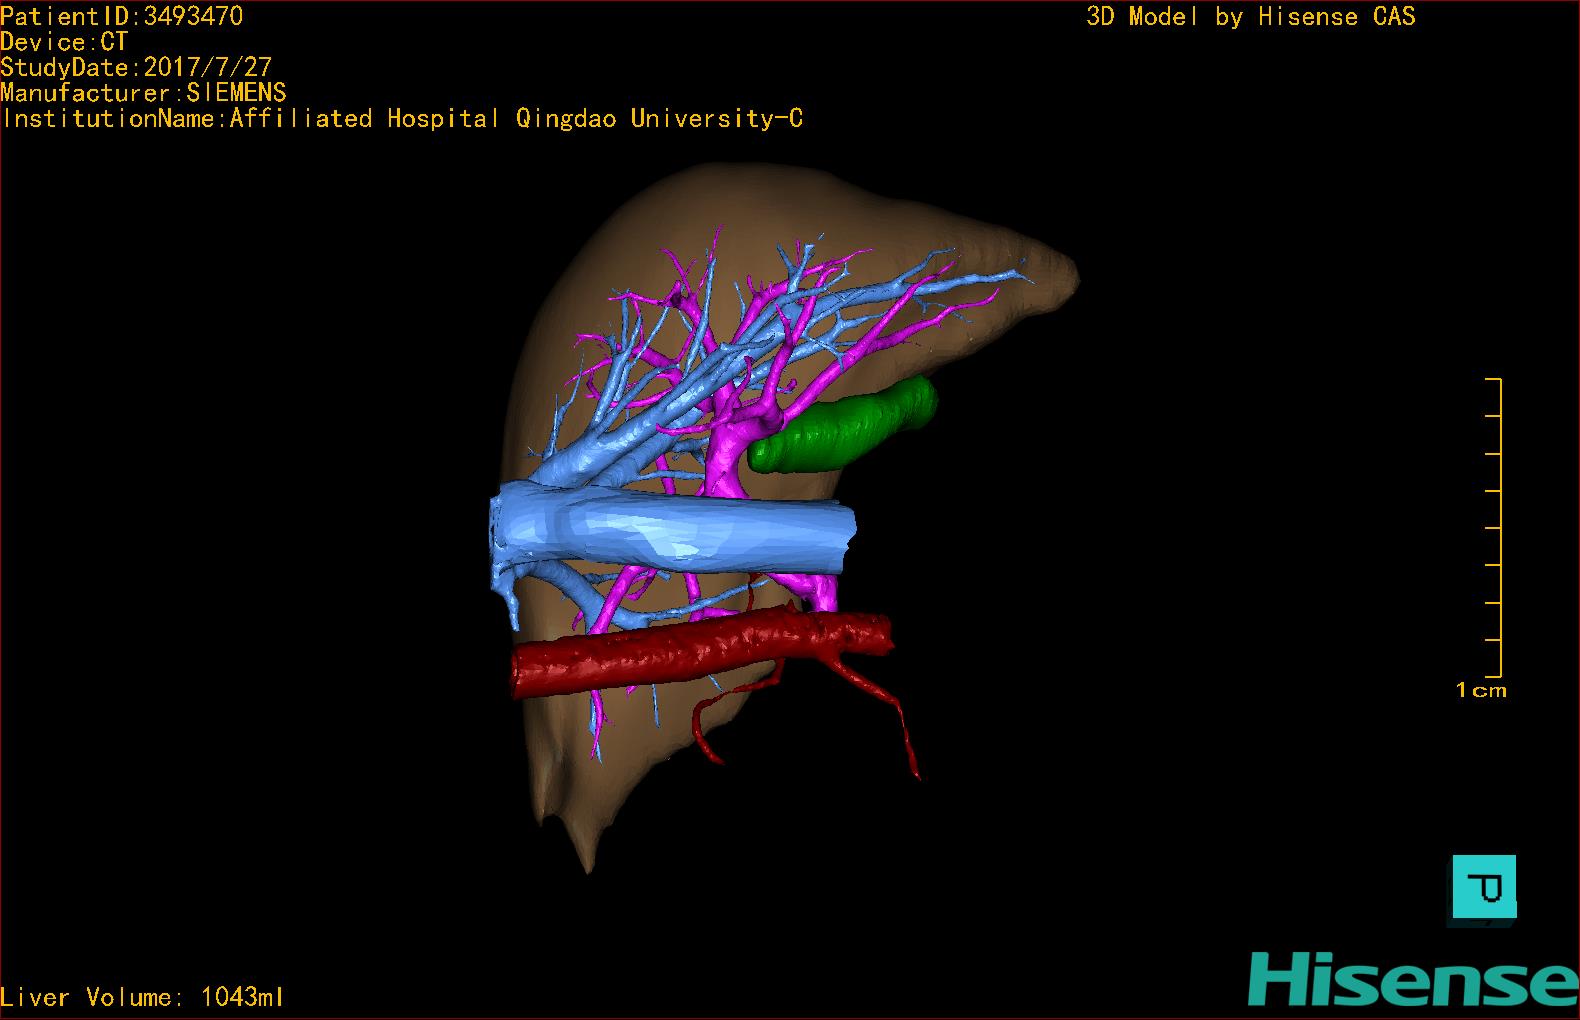Click the Device:CT overlay text

[x=64, y=42]
